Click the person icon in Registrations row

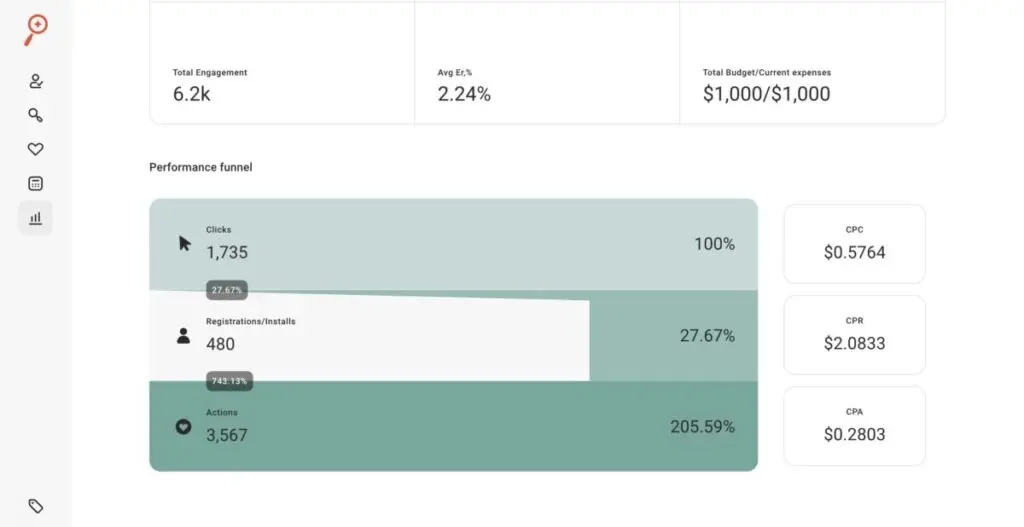(183, 336)
